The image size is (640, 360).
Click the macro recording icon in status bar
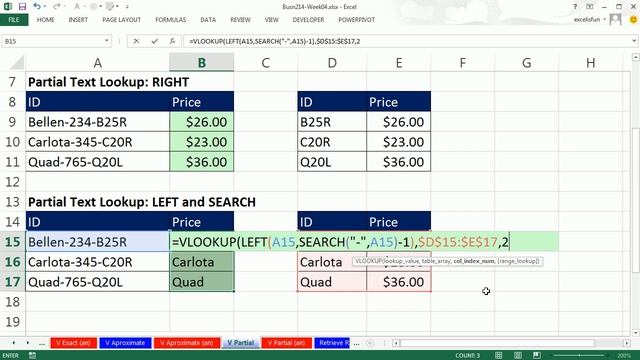[32, 356]
